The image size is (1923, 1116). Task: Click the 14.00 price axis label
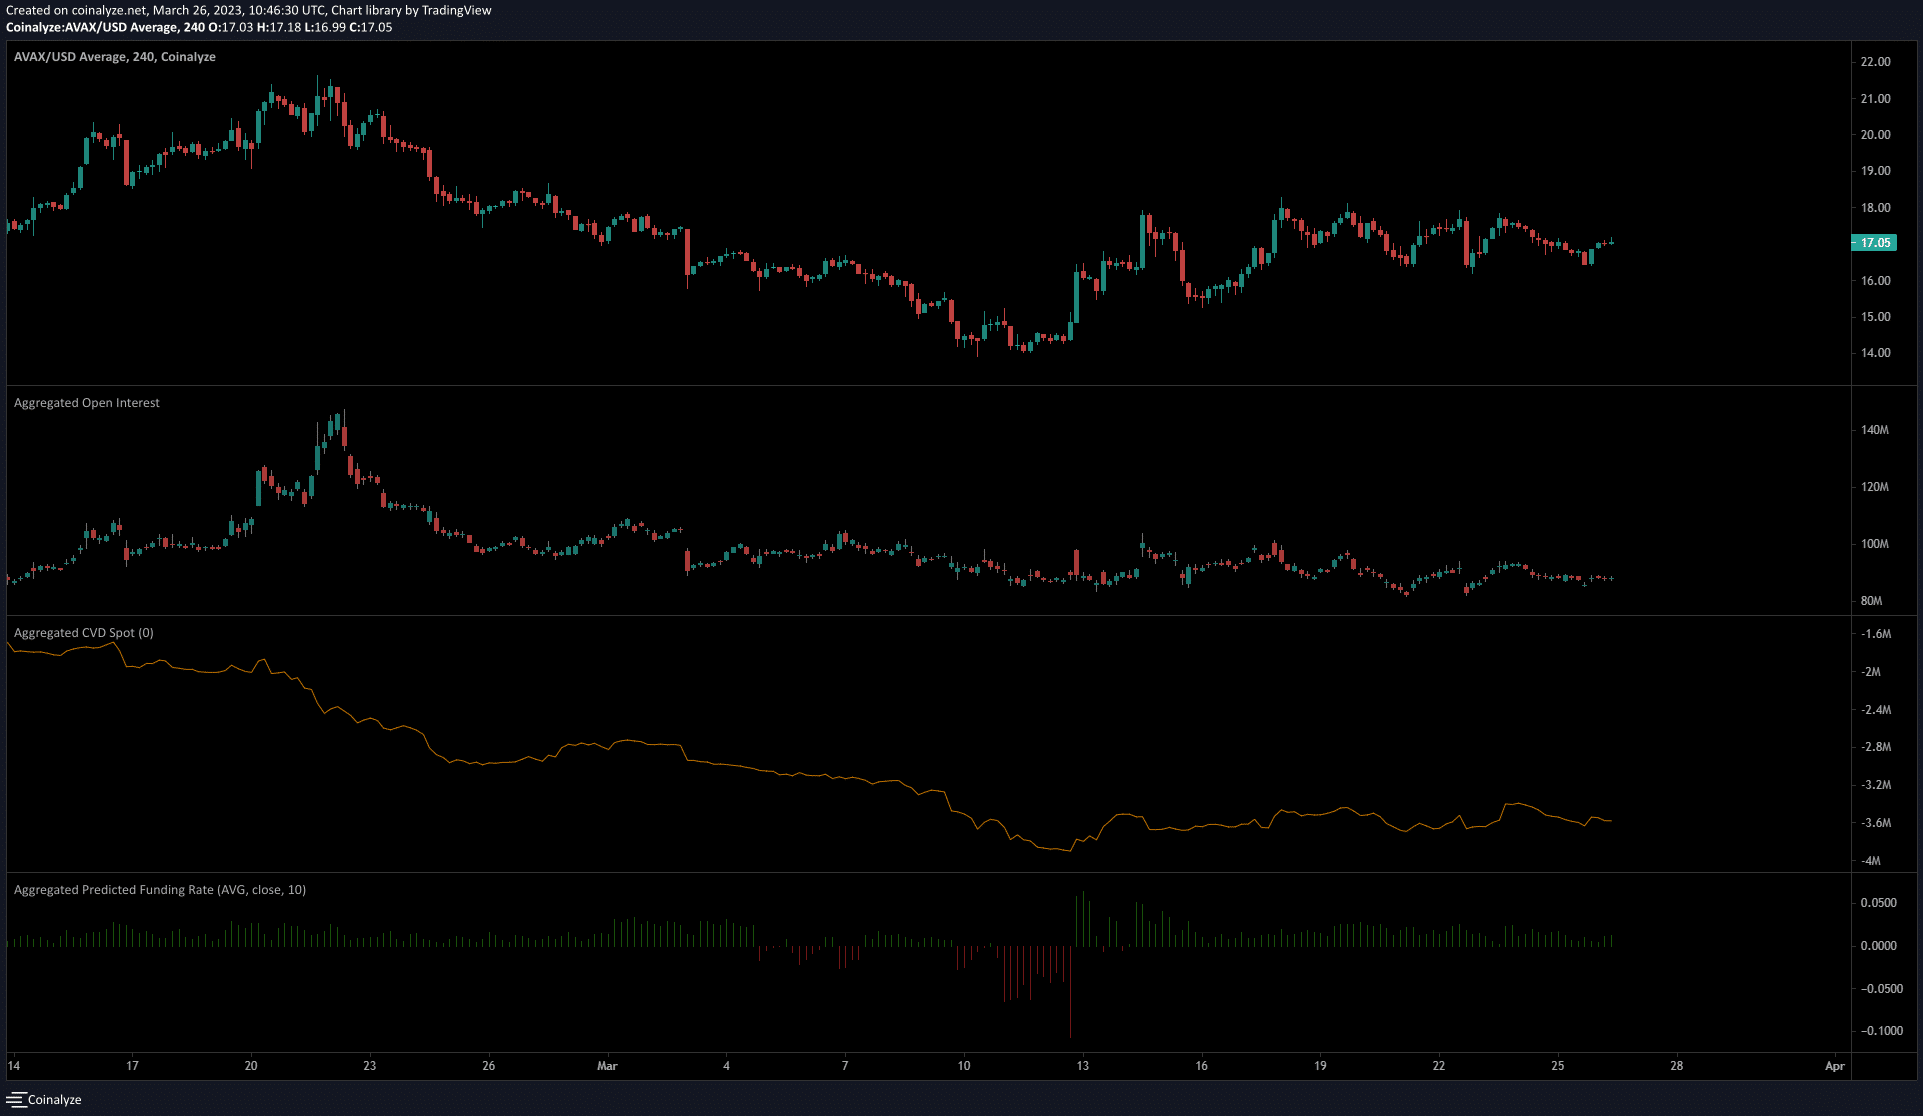pos(1875,353)
